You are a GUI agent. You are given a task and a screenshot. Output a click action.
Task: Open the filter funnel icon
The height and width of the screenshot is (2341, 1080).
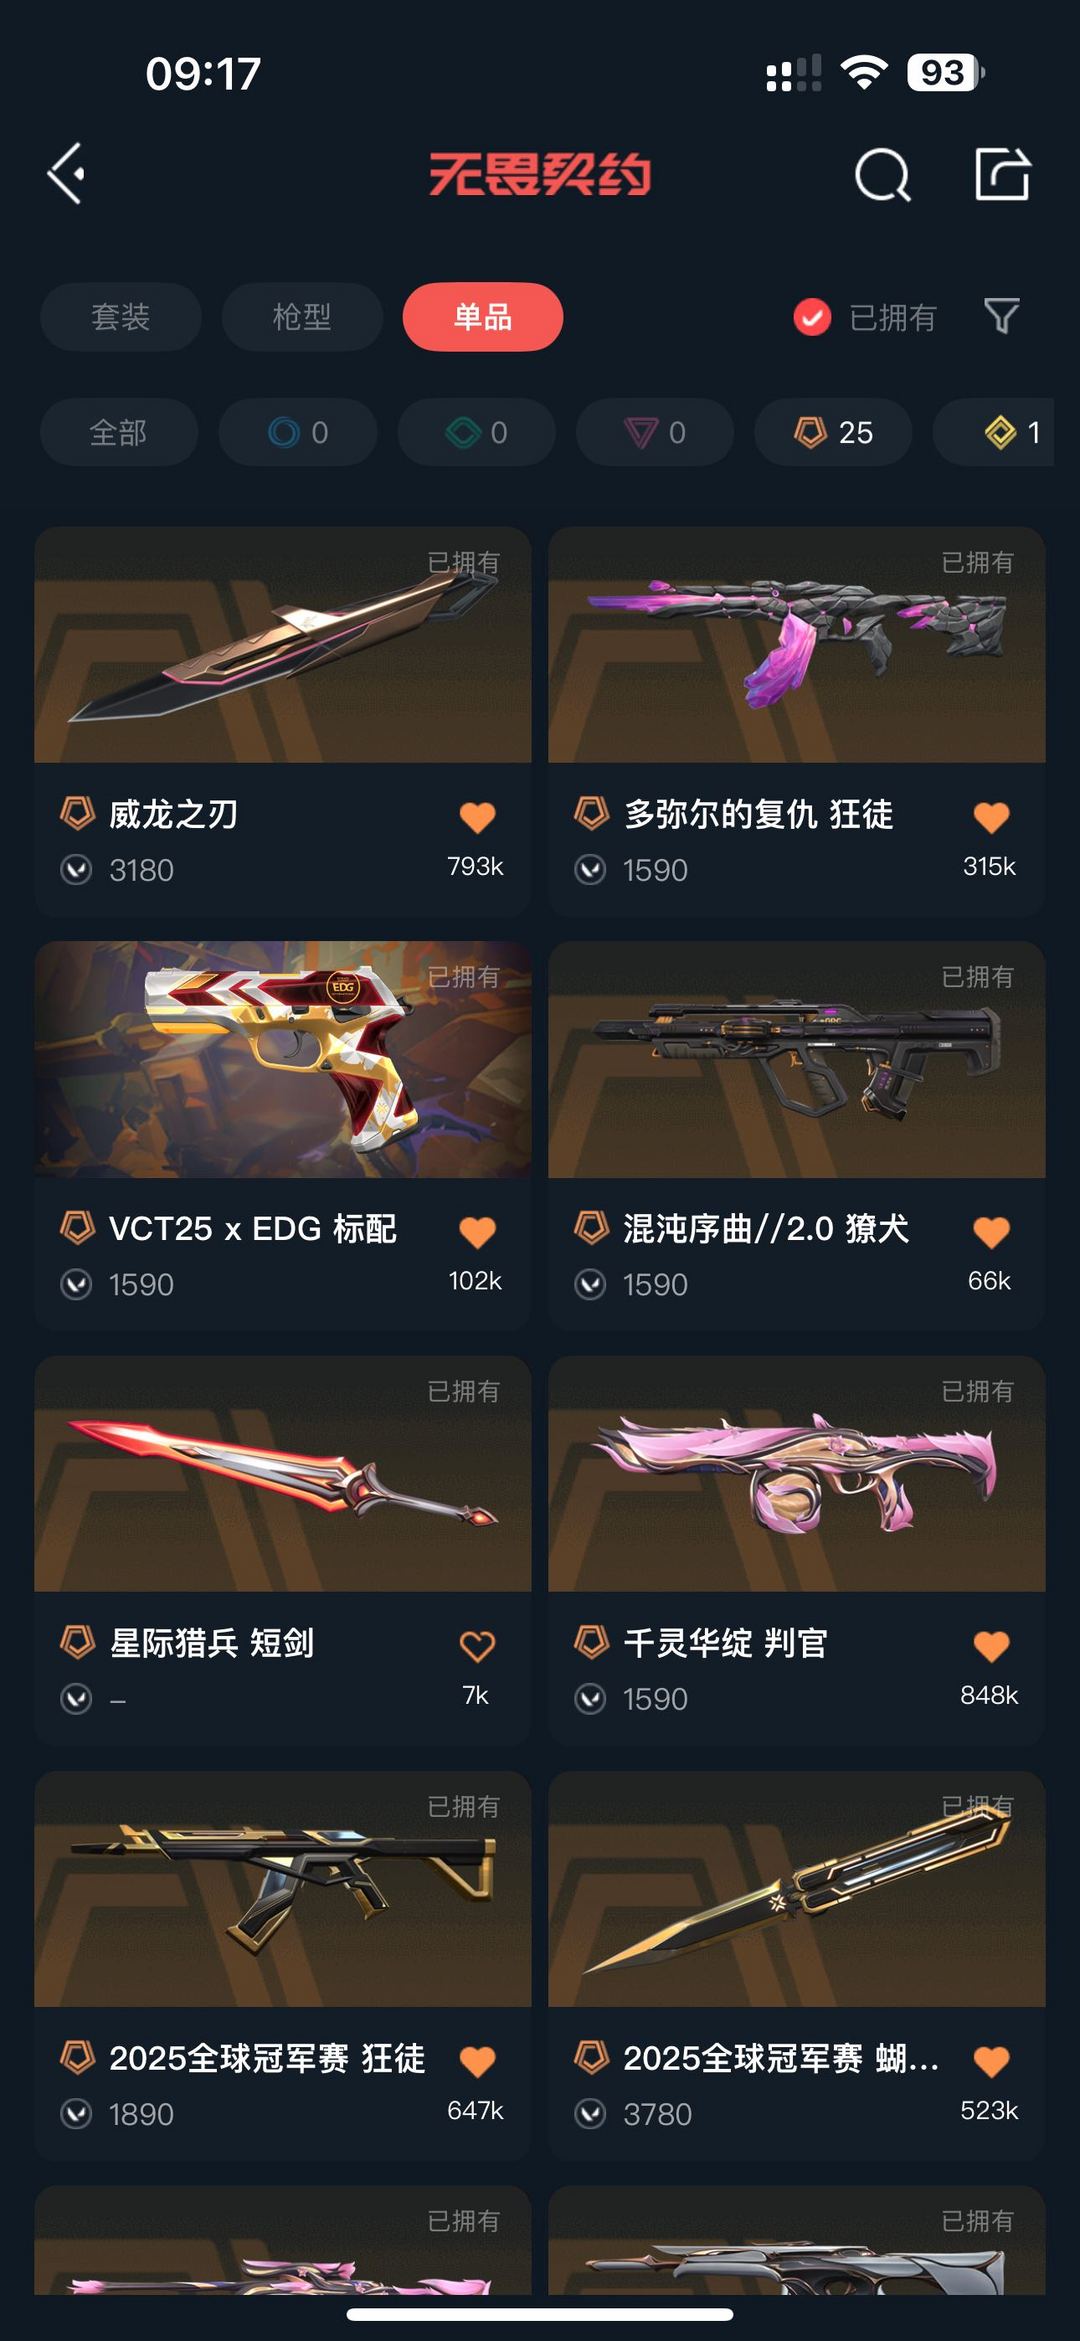point(1001,316)
